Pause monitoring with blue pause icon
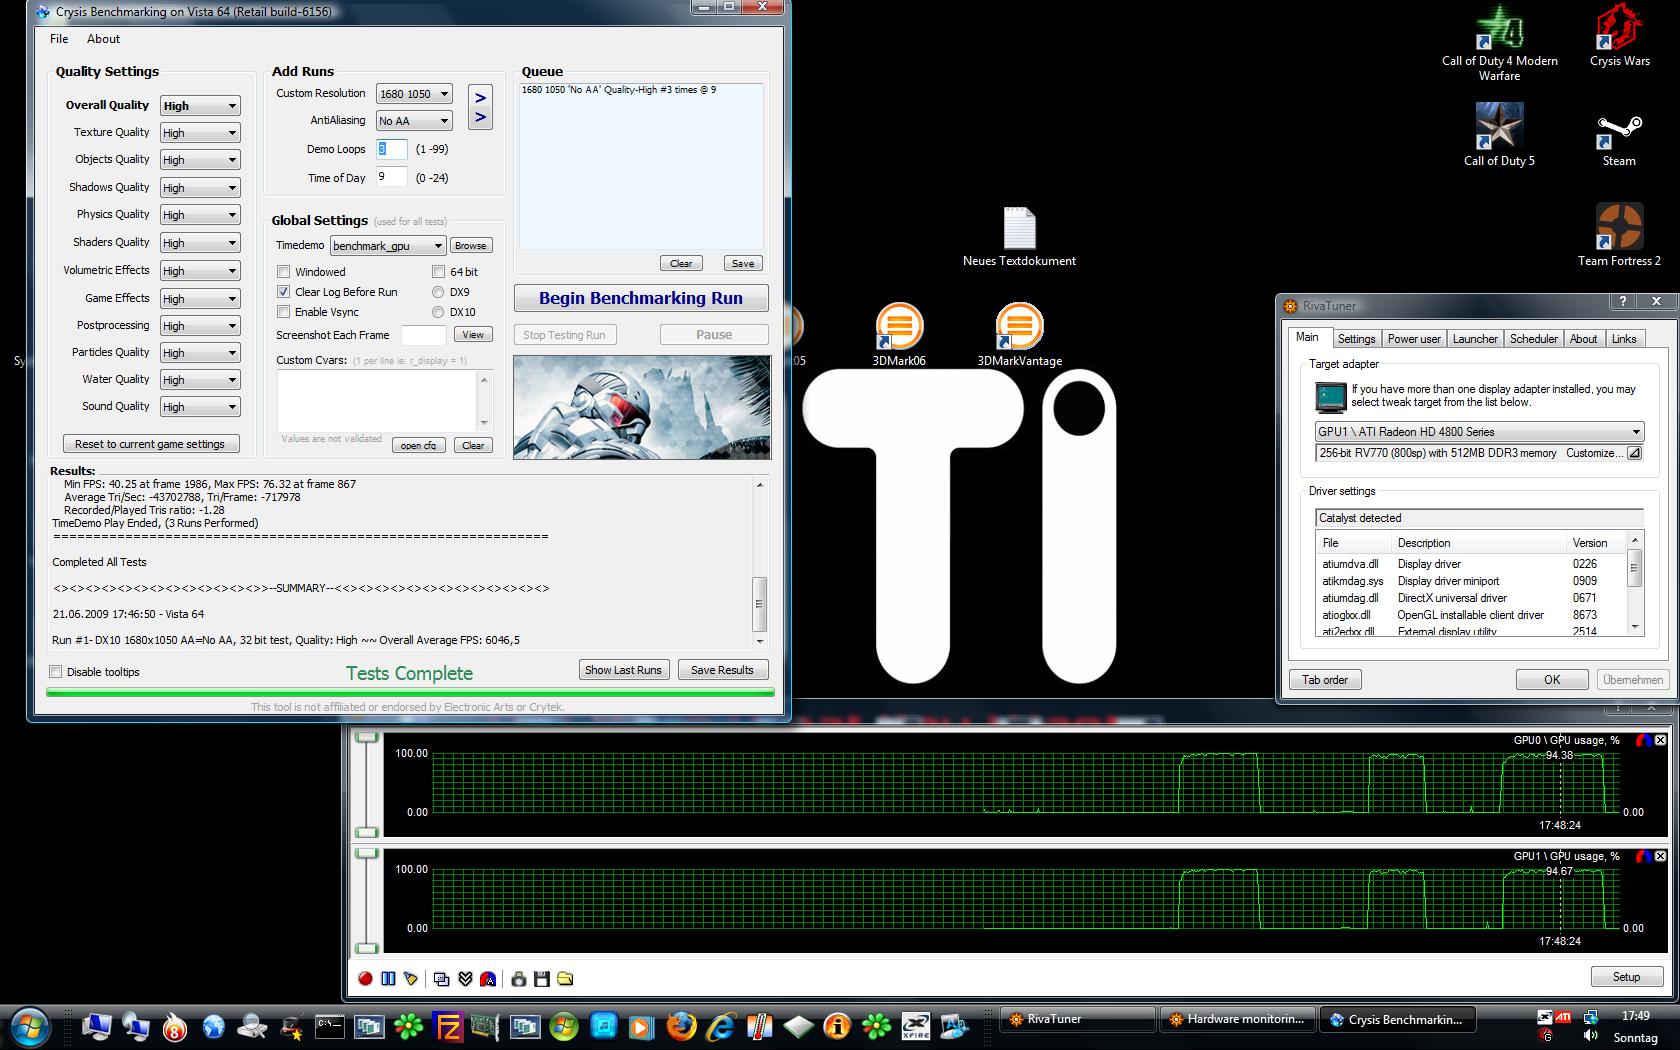 tap(388, 979)
